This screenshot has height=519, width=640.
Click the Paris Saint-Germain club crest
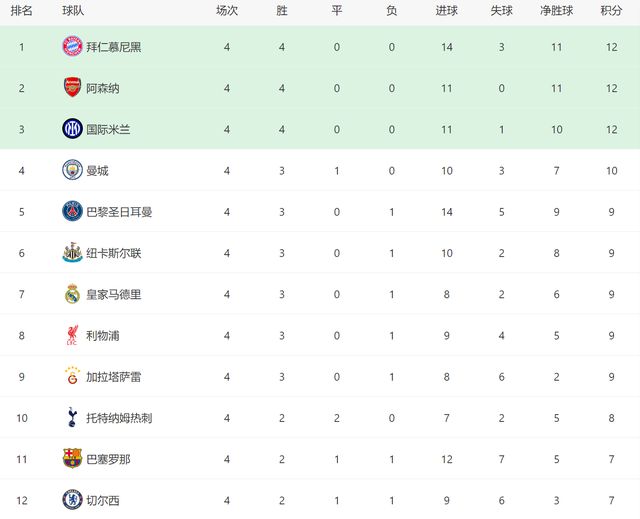[72, 212]
